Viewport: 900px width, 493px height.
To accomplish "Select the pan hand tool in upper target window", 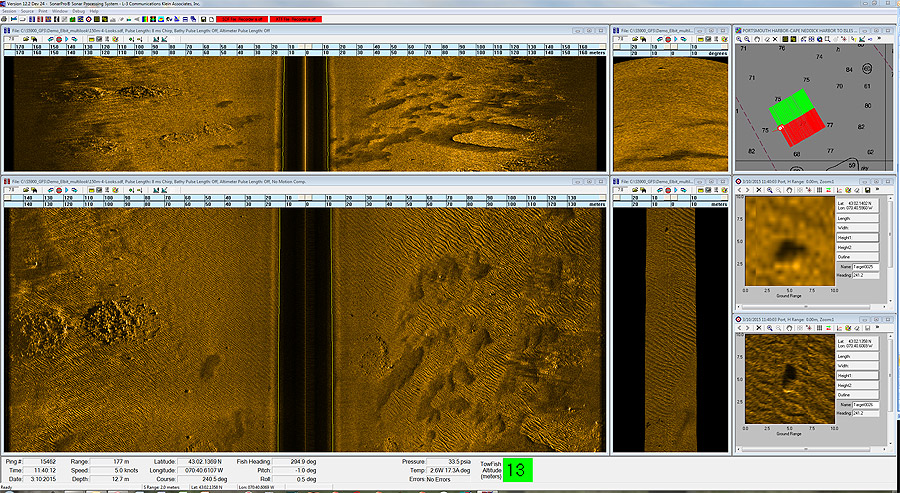I will point(790,189).
